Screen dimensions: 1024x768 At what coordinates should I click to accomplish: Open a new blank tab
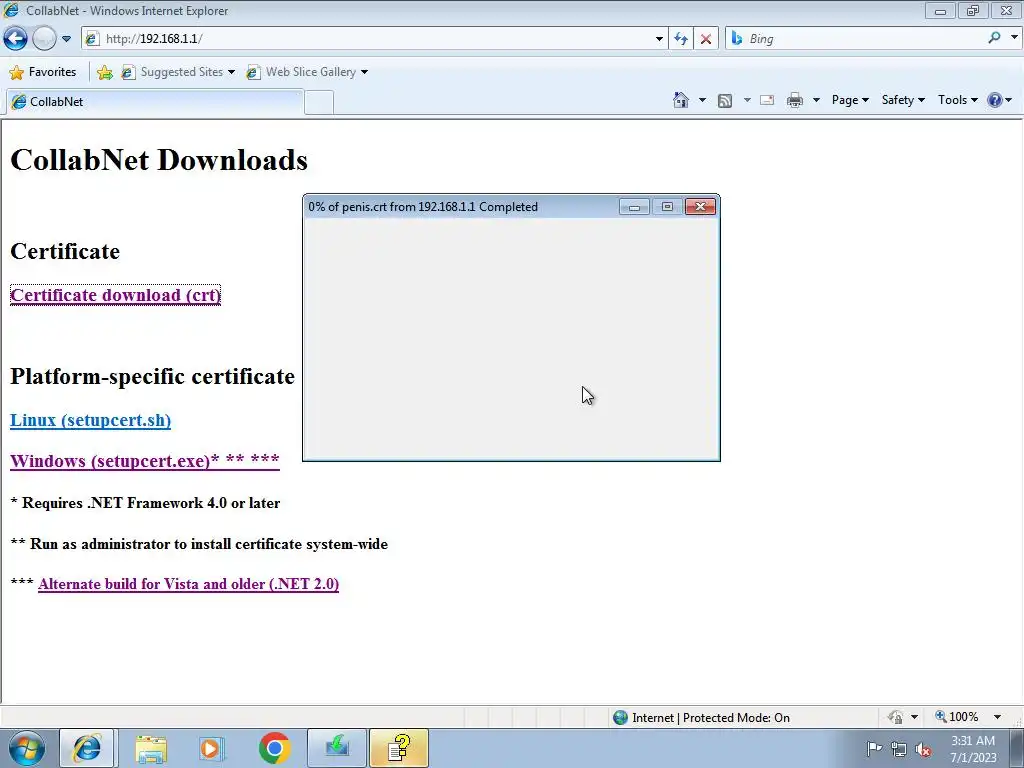pos(319,103)
